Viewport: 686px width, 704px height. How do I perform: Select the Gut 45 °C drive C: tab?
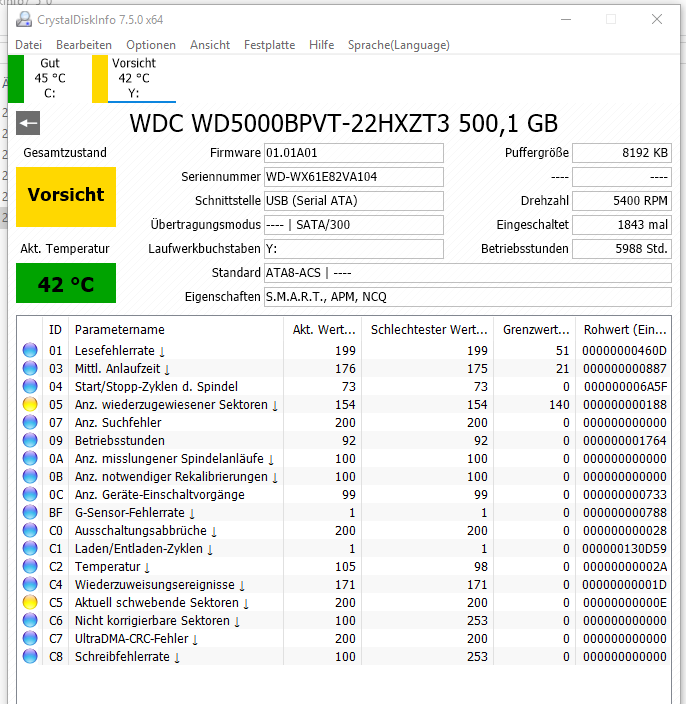[x=49, y=78]
